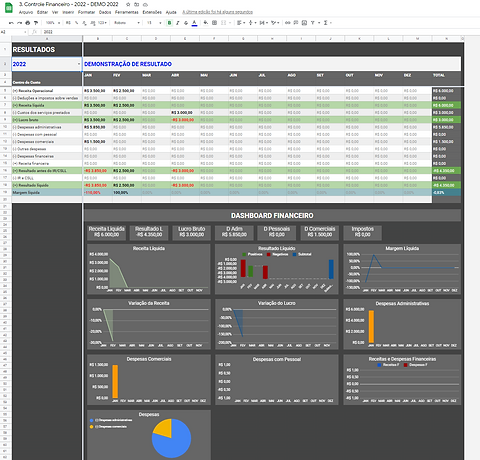This screenshot has width=480, height=460.
Task: Select the Despesas pie chart
Action: (x=149, y=435)
